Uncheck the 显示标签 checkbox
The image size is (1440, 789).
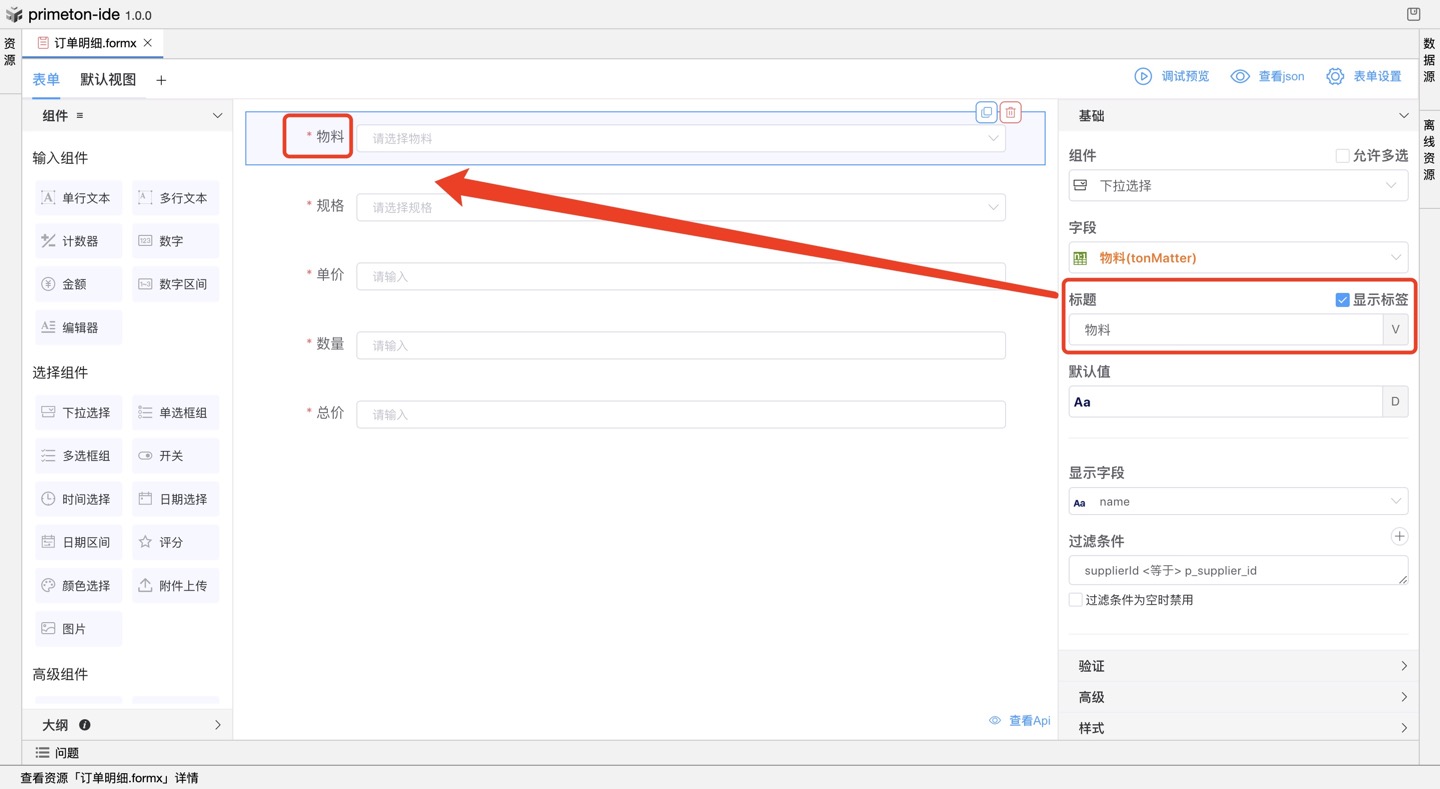click(1342, 300)
